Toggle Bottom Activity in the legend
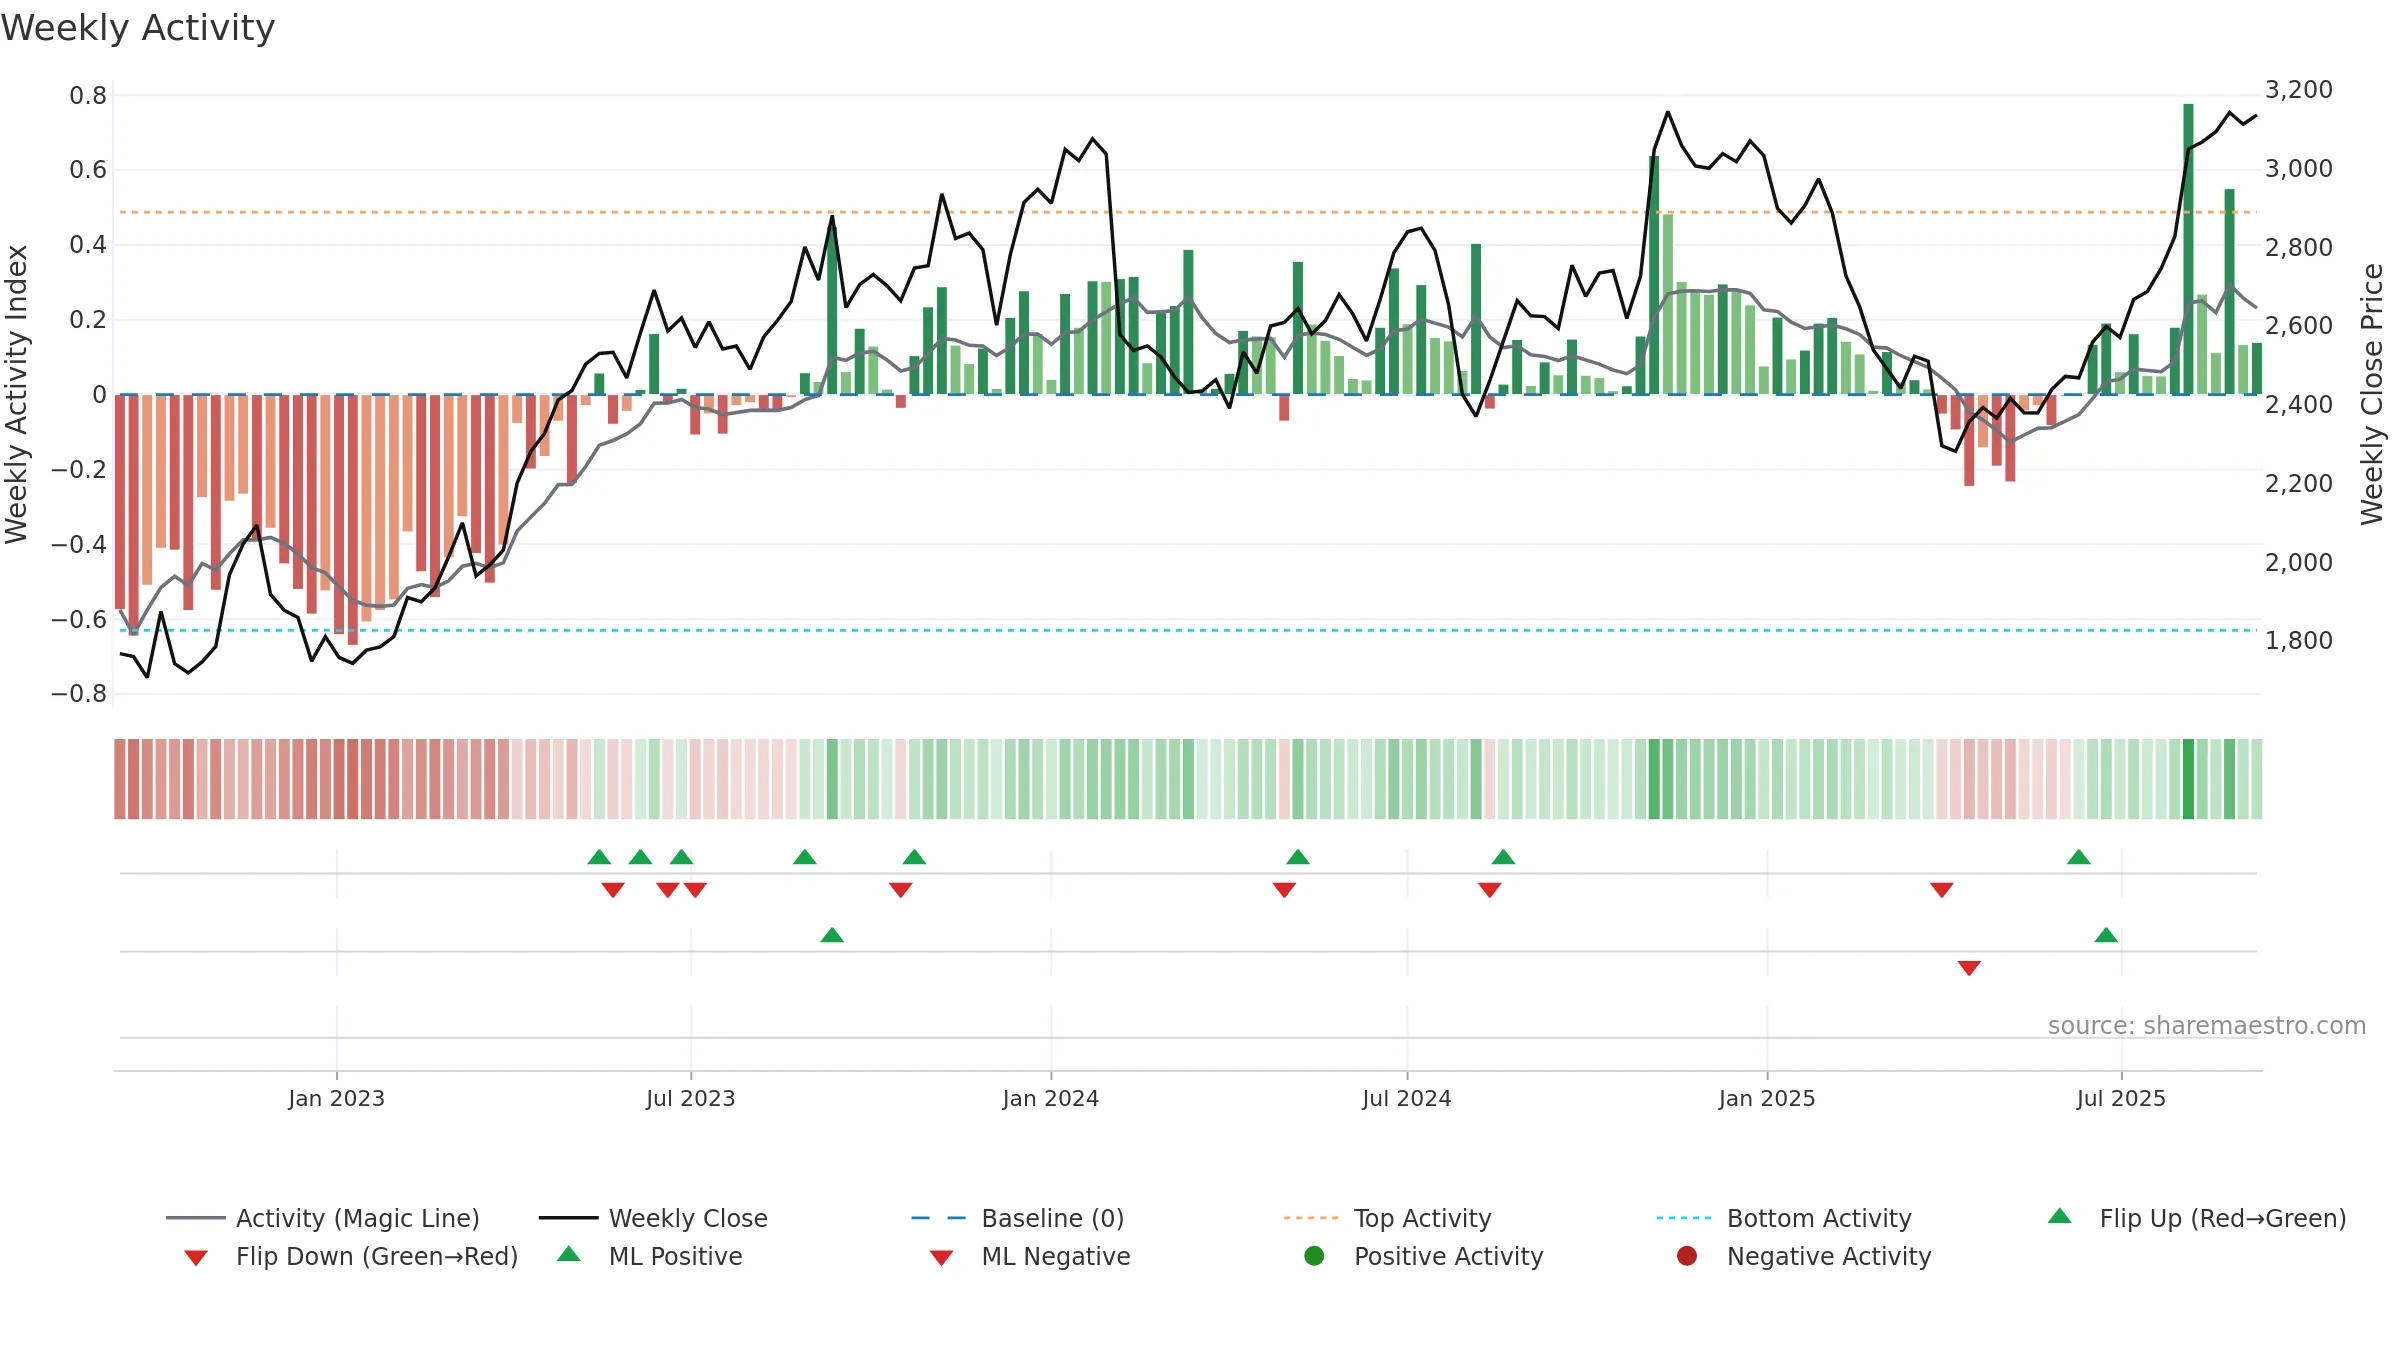2400x1350 pixels. (x=1784, y=1218)
